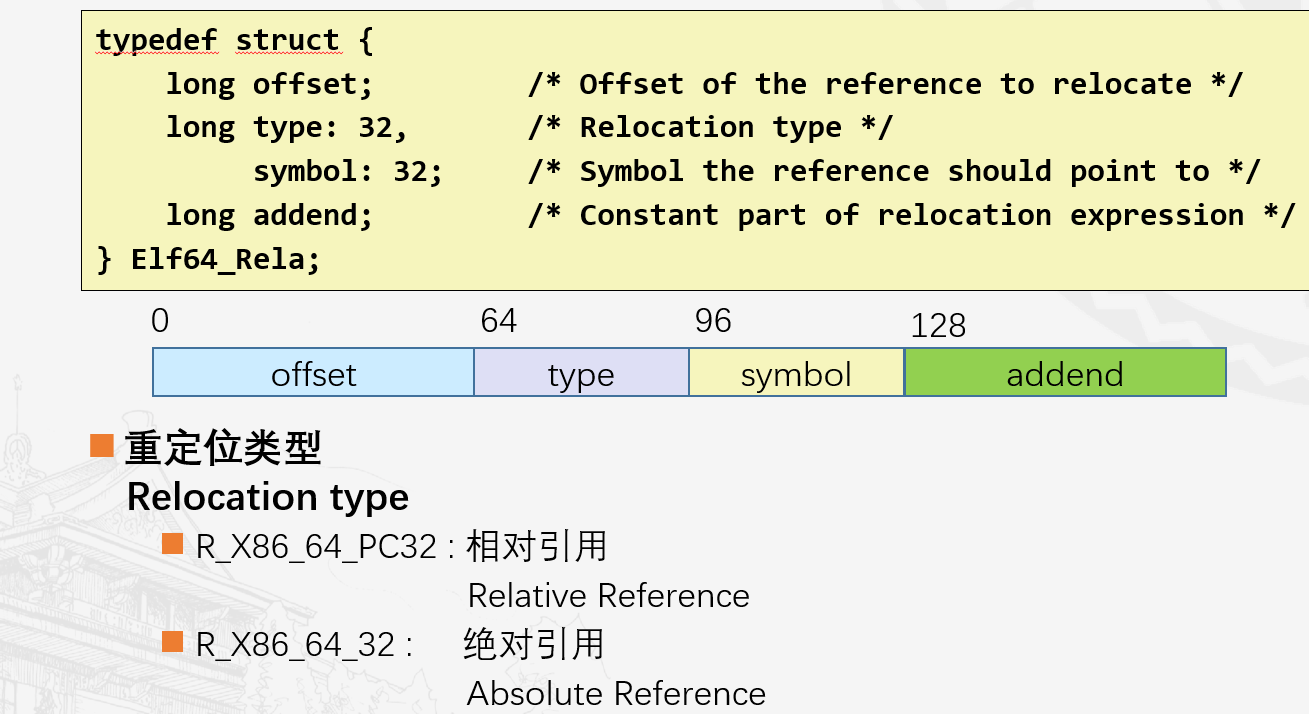Click the bit position label 128

click(x=938, y=325)
